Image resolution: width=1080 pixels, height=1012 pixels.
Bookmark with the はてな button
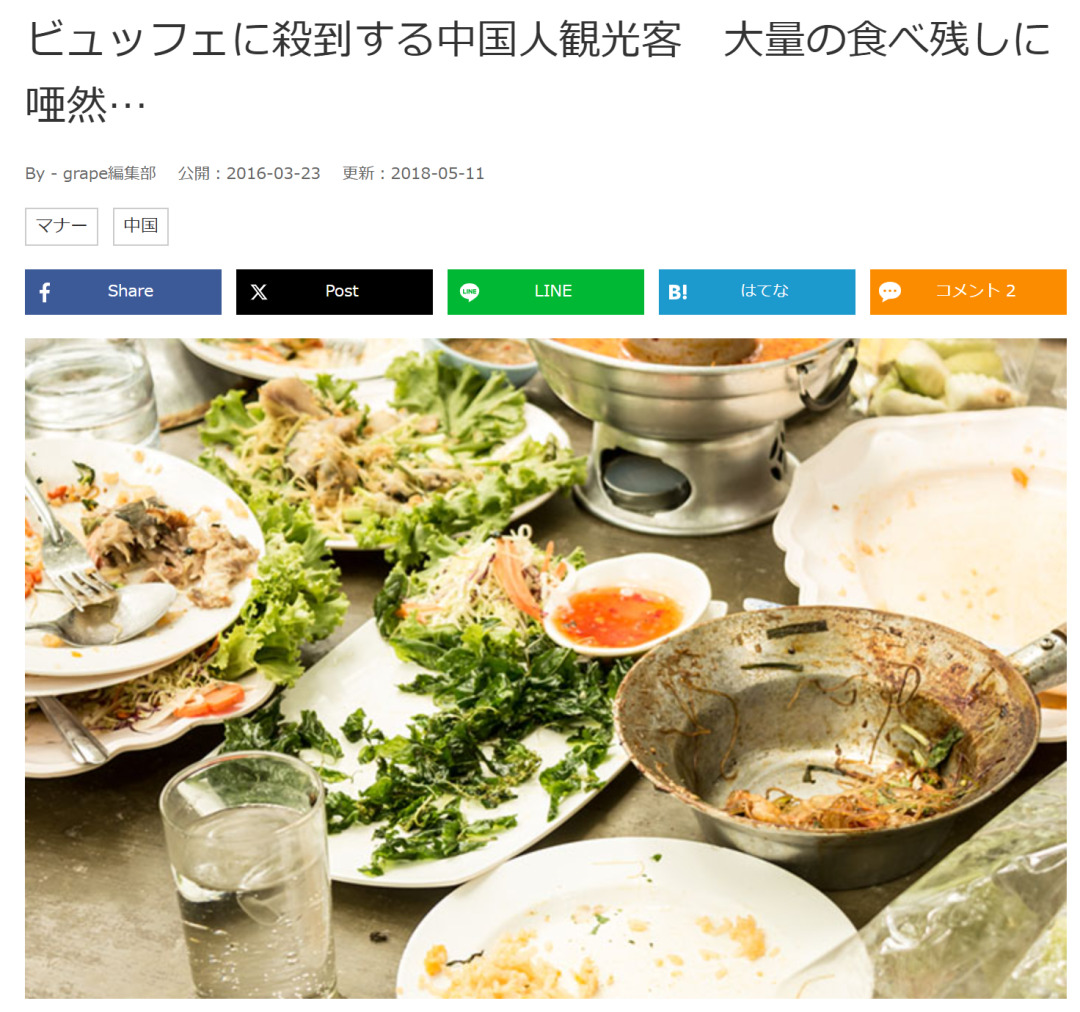(x=757, y=292)
